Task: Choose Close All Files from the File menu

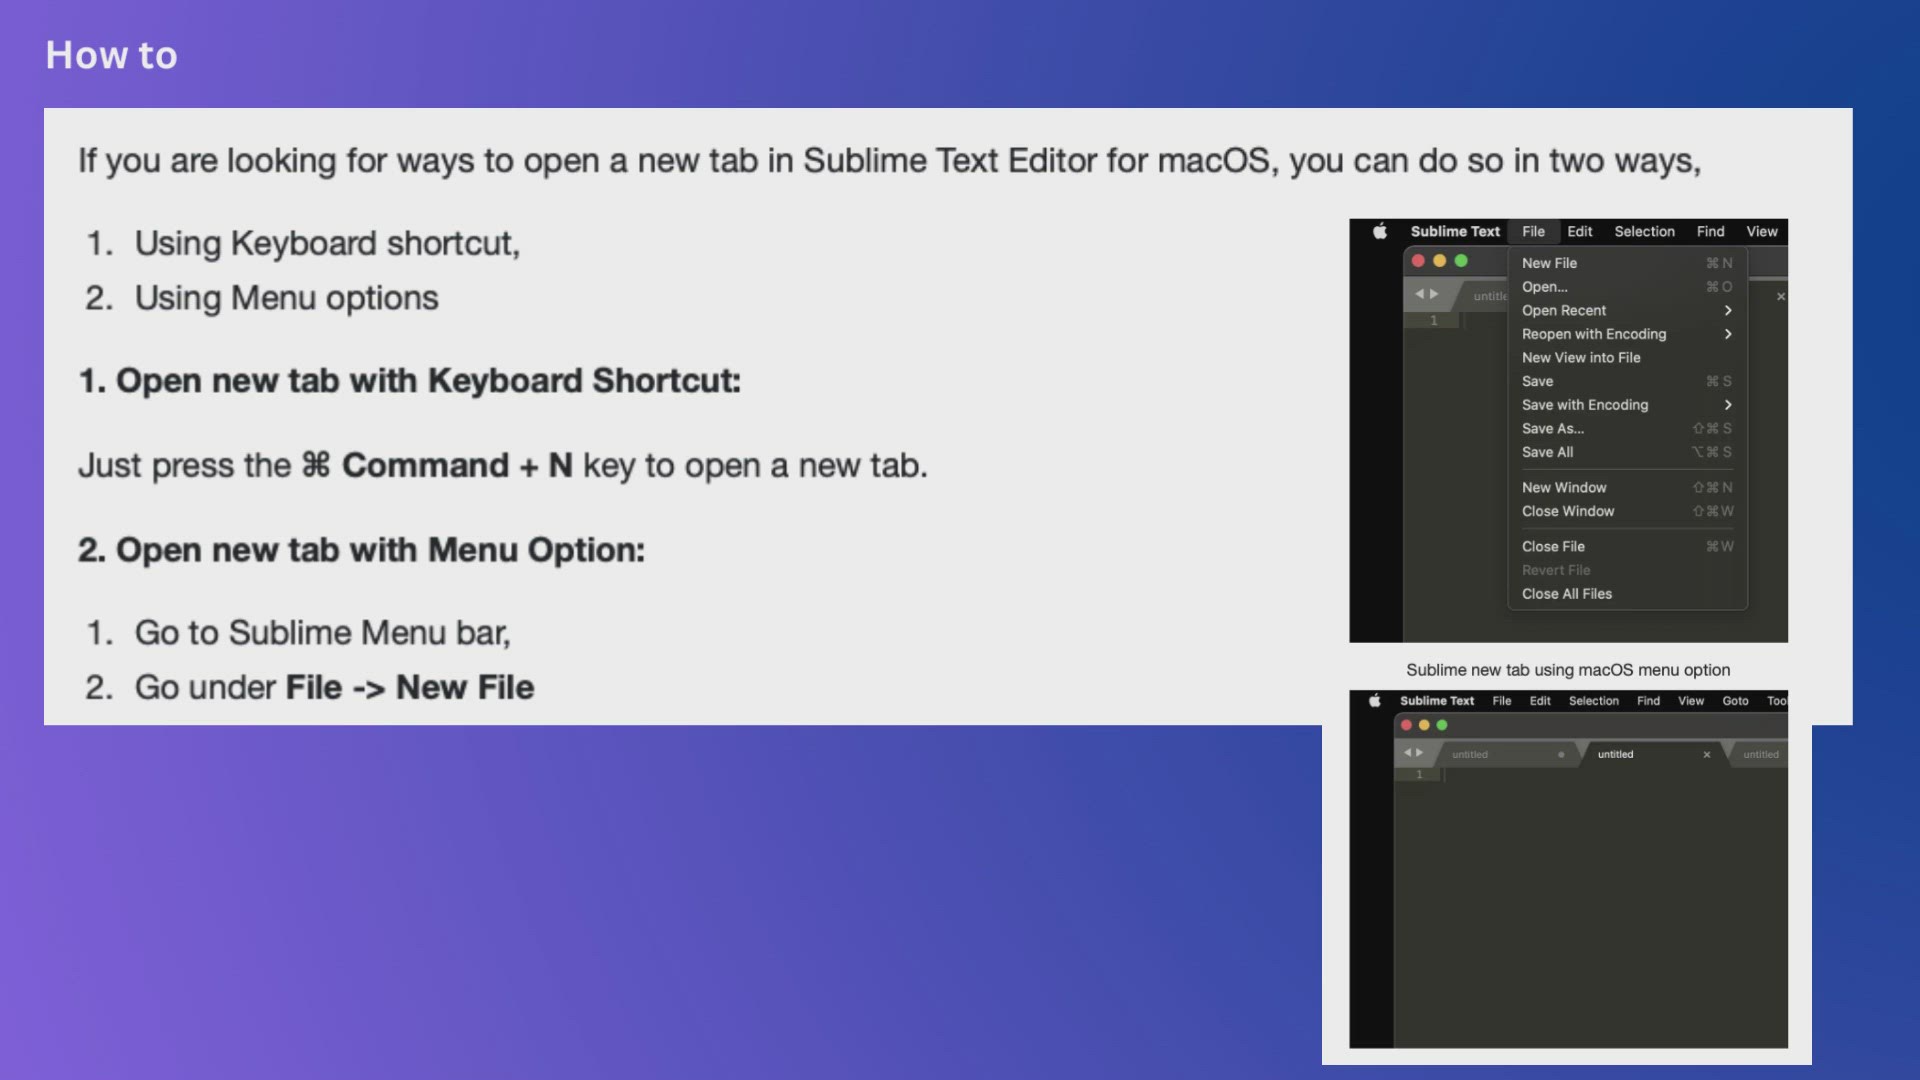Action: [1627, 594]
